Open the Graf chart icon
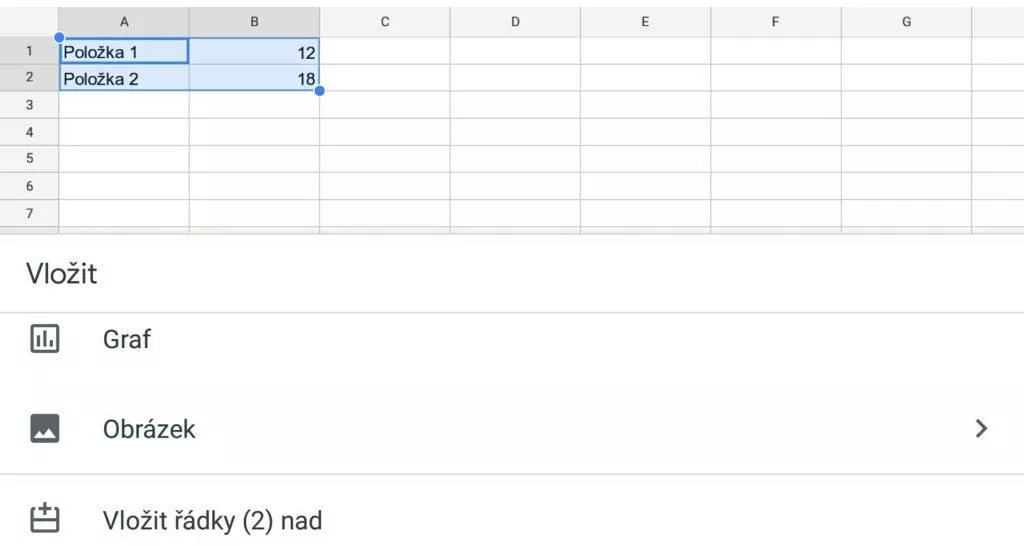1024x546 pixels. click(x=44, y=339)
